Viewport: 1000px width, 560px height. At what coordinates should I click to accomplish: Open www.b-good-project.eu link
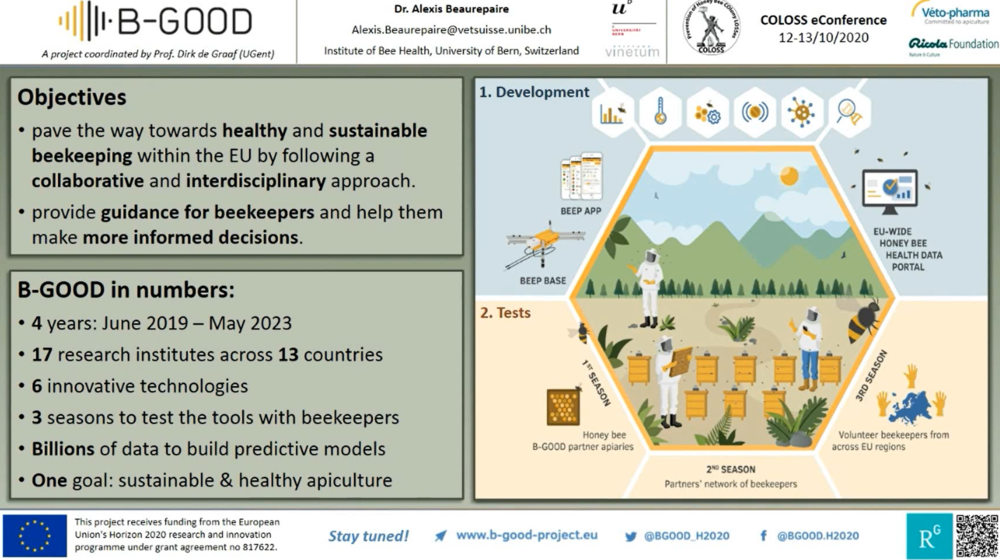point(527,535)
